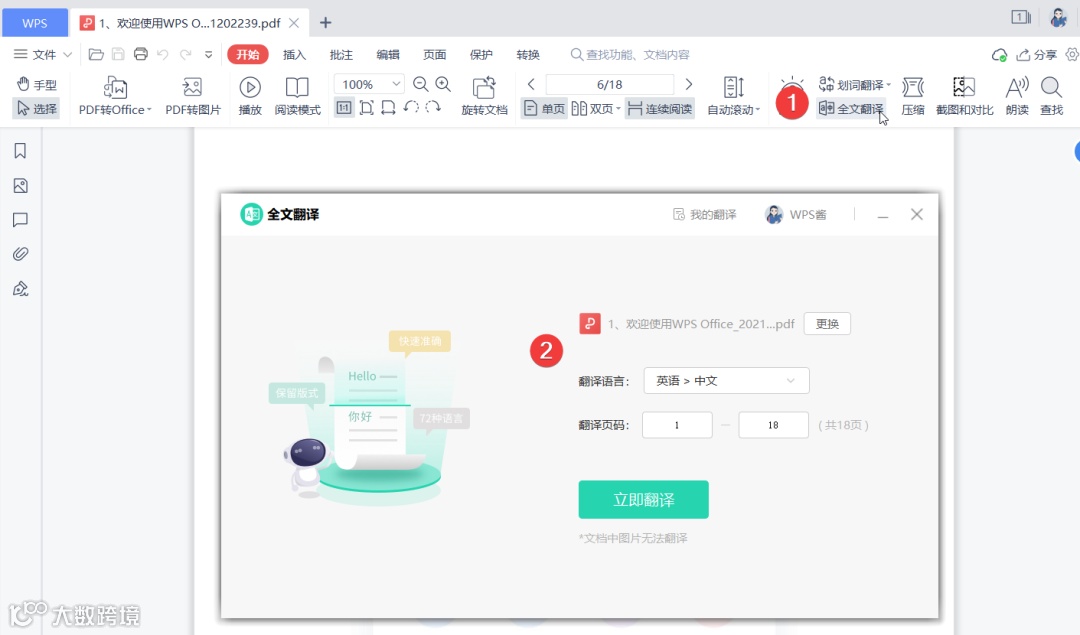Open signature panel in sidebar
Screen dimensions: 1080x635
click(x=20, y=289)
